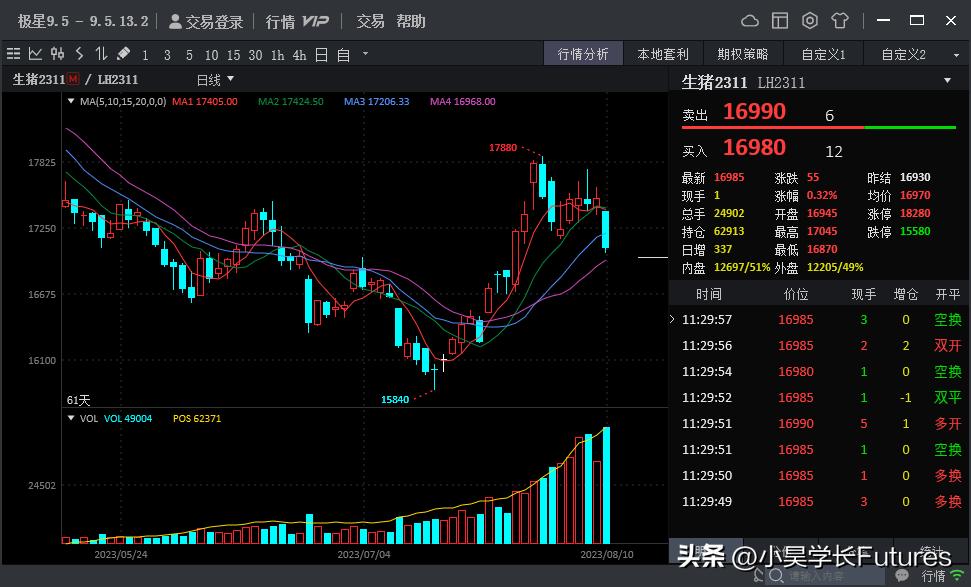Toggle the 1h timeframe period

[277, 55]
